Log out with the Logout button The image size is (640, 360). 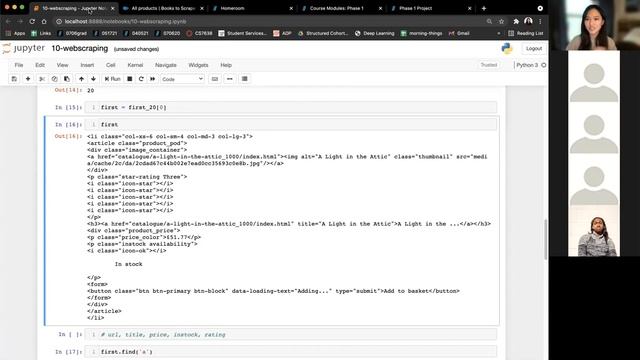coord(534,49)
